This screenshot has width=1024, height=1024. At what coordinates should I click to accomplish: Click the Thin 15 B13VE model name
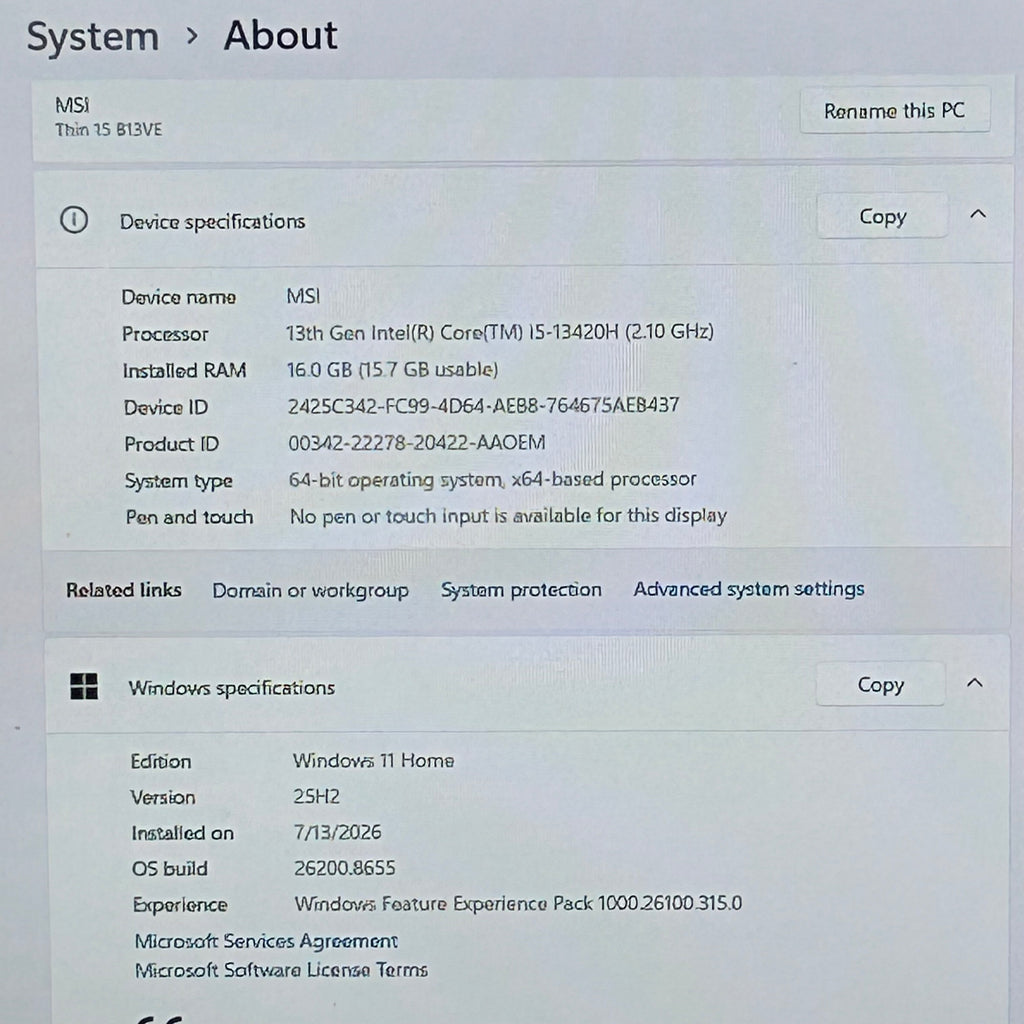[108, 129]
